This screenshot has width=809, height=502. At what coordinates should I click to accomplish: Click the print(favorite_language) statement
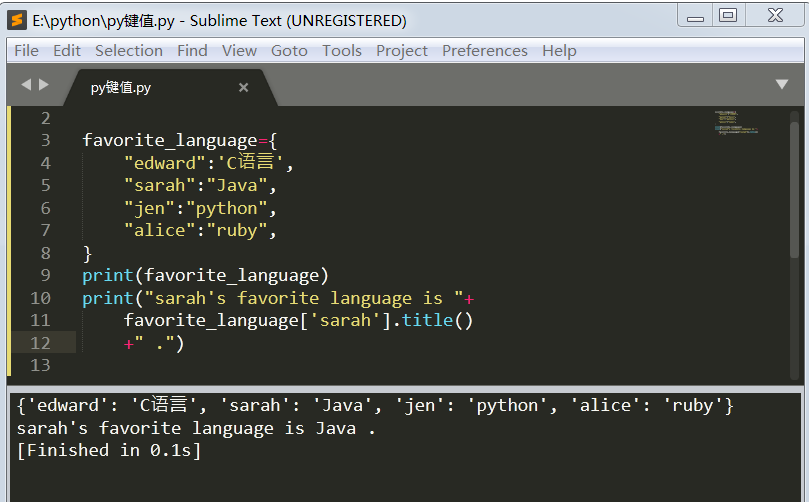point(205,276)
